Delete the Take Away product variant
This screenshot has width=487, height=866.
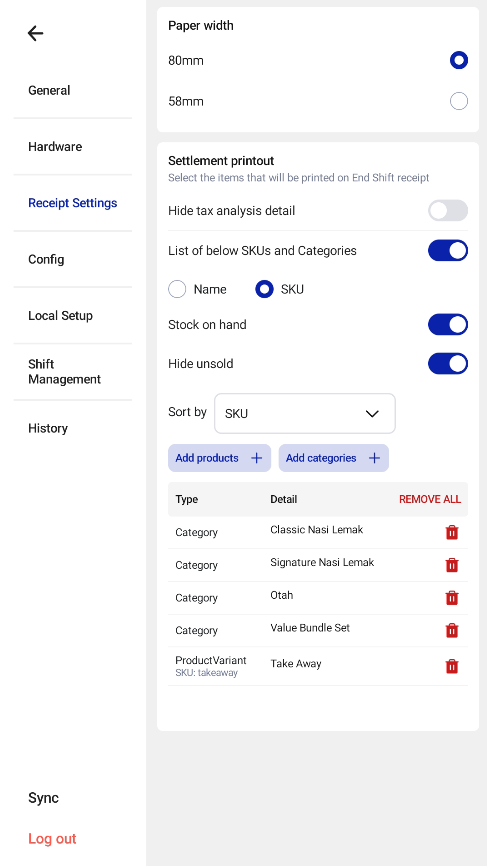pyautogui.click(x=452, y=666)
